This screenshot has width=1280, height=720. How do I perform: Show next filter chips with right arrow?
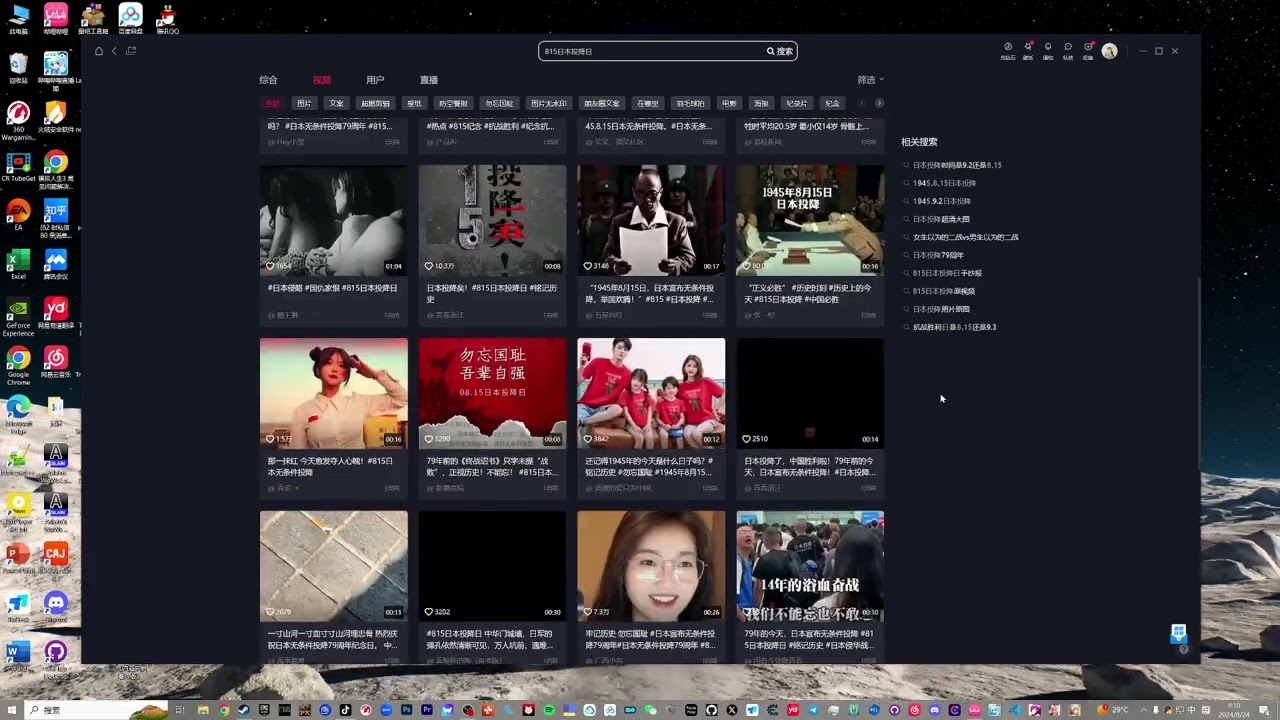click(879, 103)
